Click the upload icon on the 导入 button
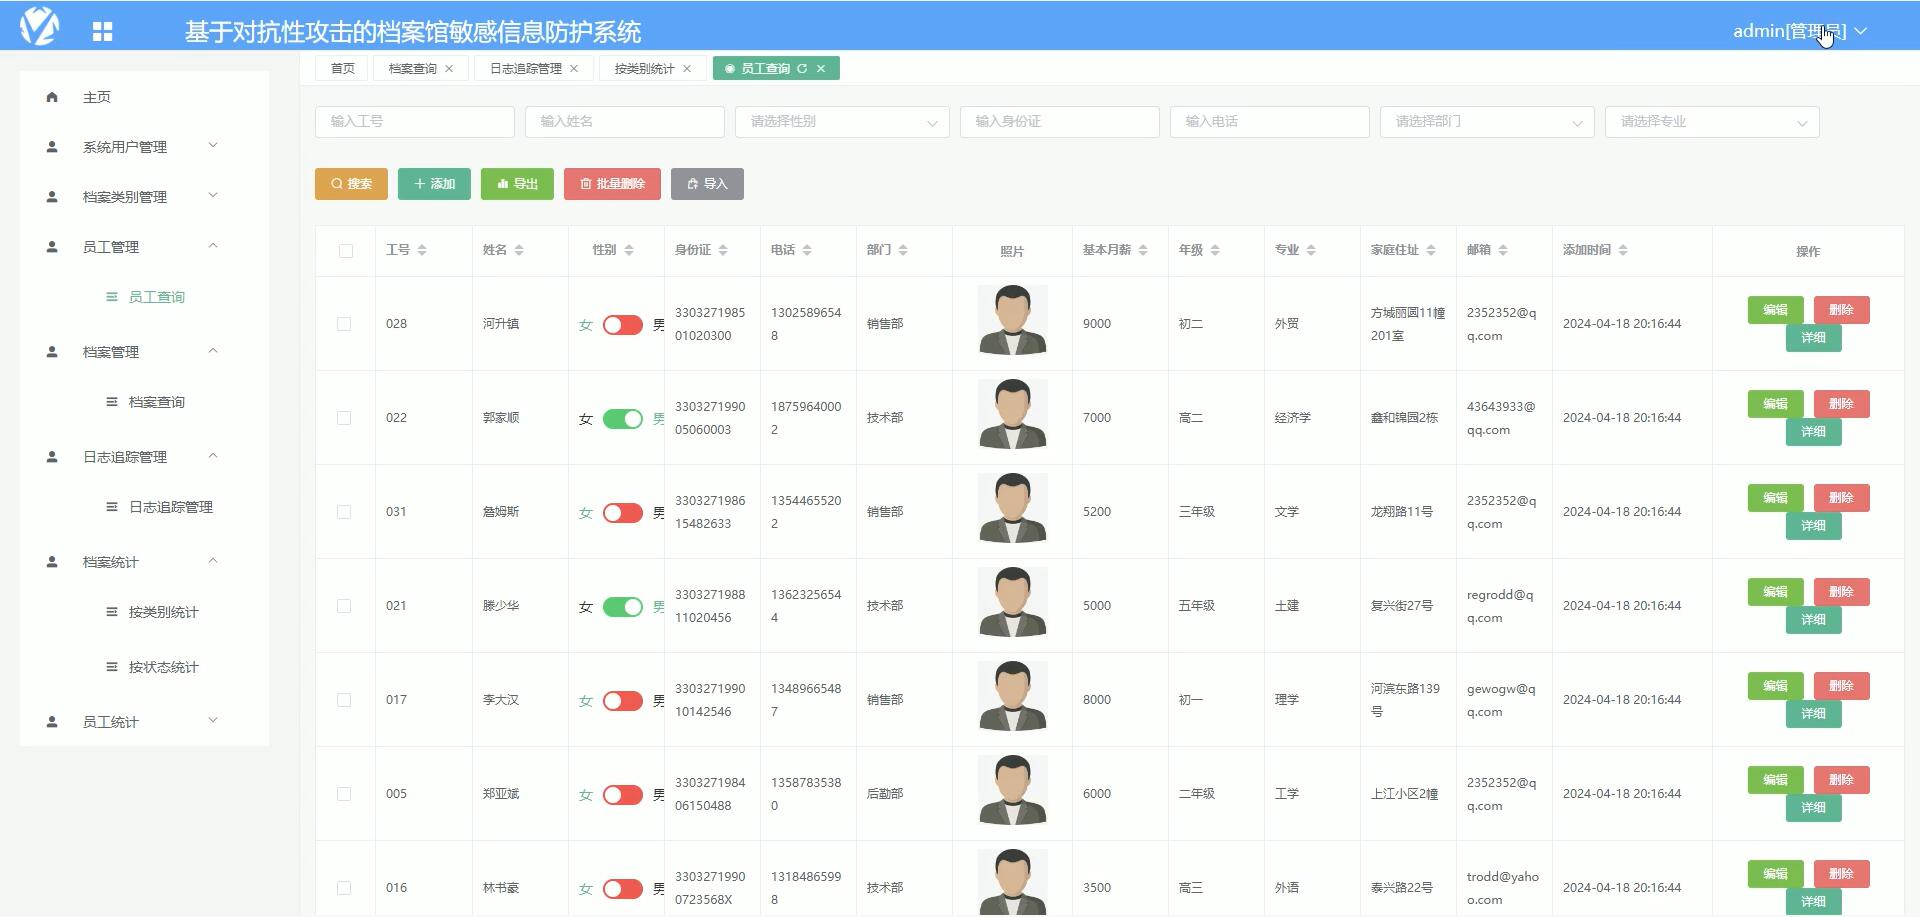 692,183
